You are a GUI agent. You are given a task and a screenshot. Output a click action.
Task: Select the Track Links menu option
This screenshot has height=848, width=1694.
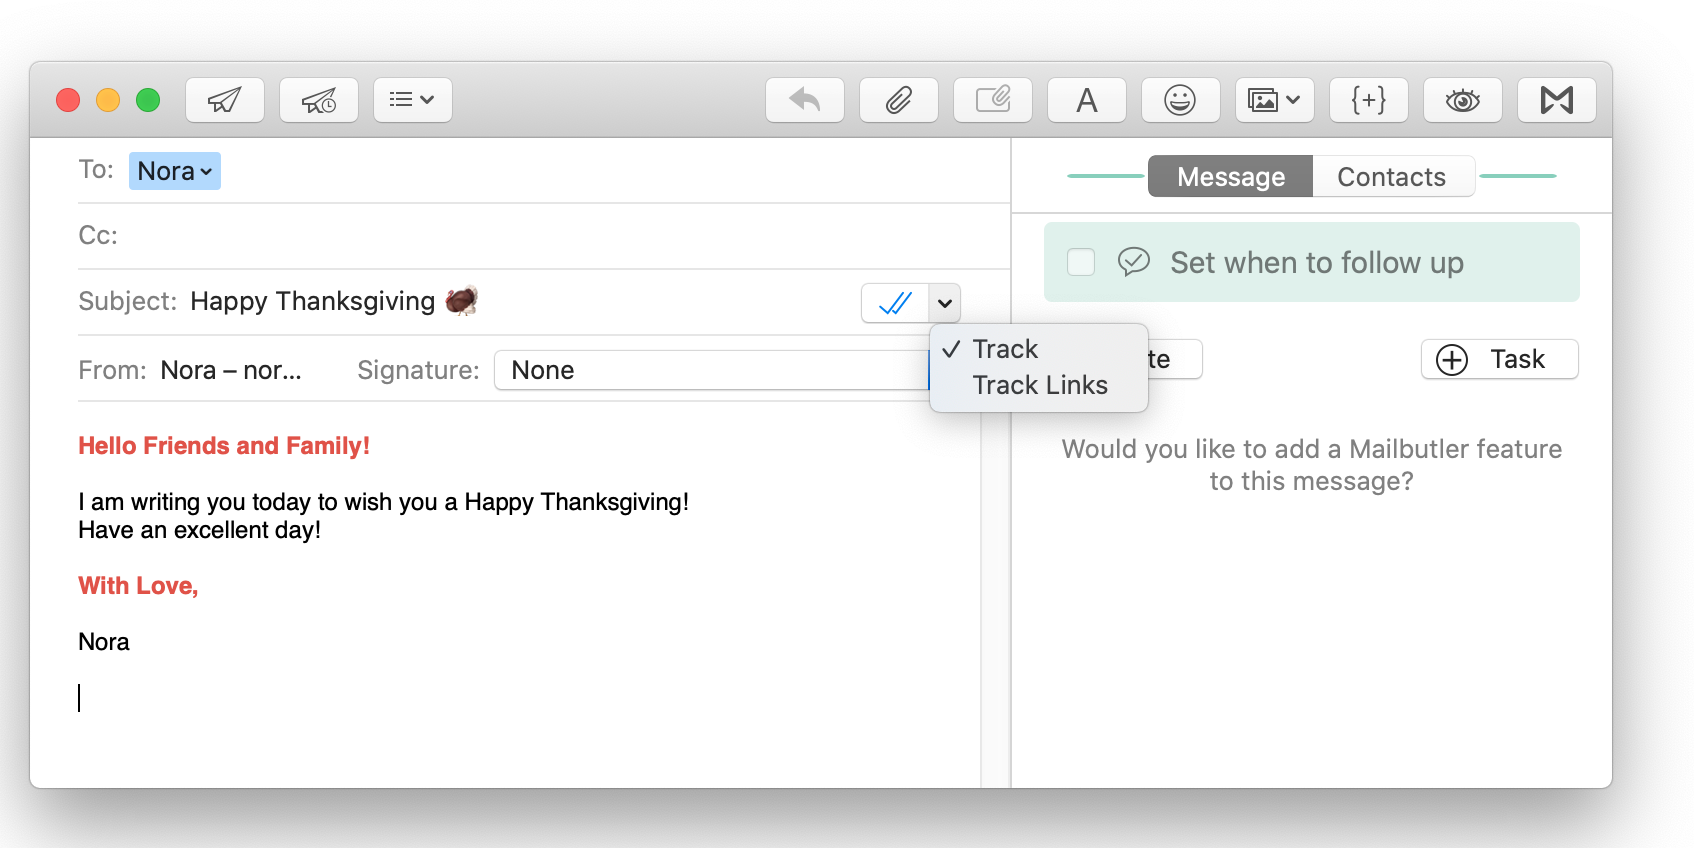1039,385
